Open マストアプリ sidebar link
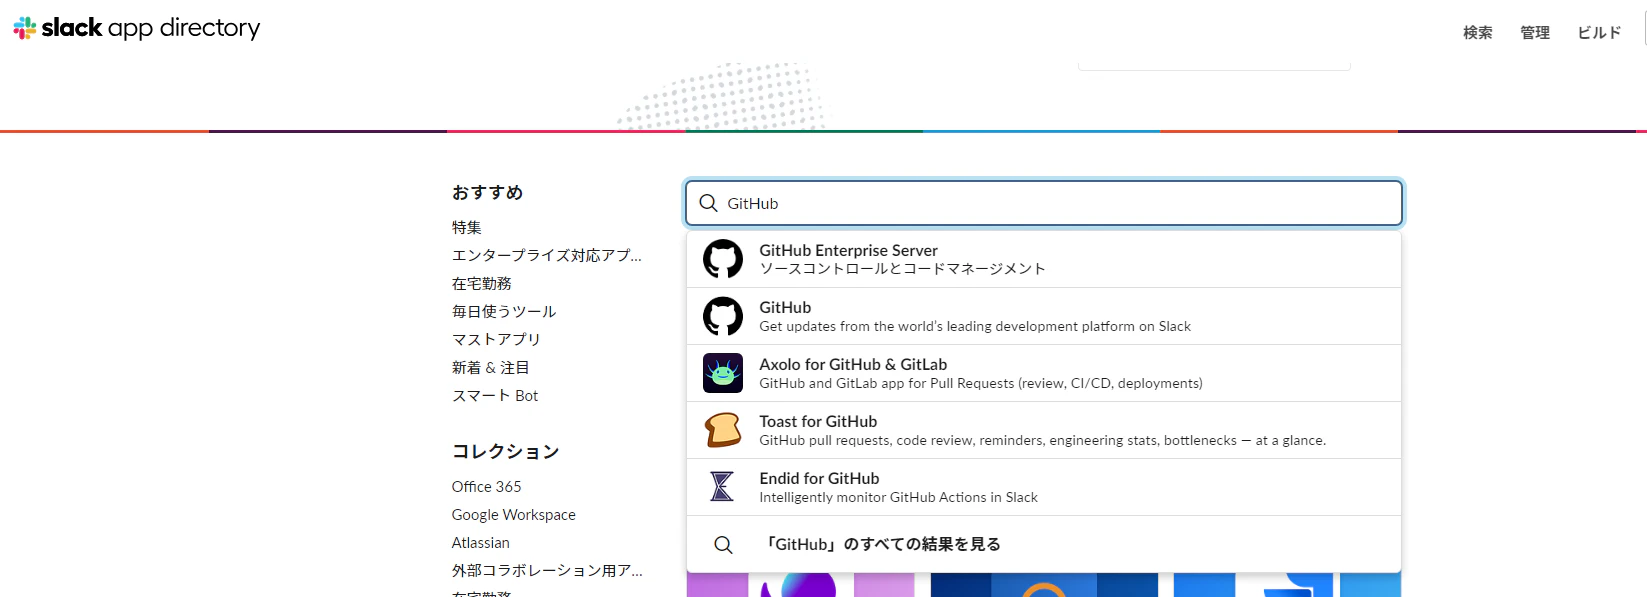This screenshot has width=1647, height=597. (x=496, y=339)
